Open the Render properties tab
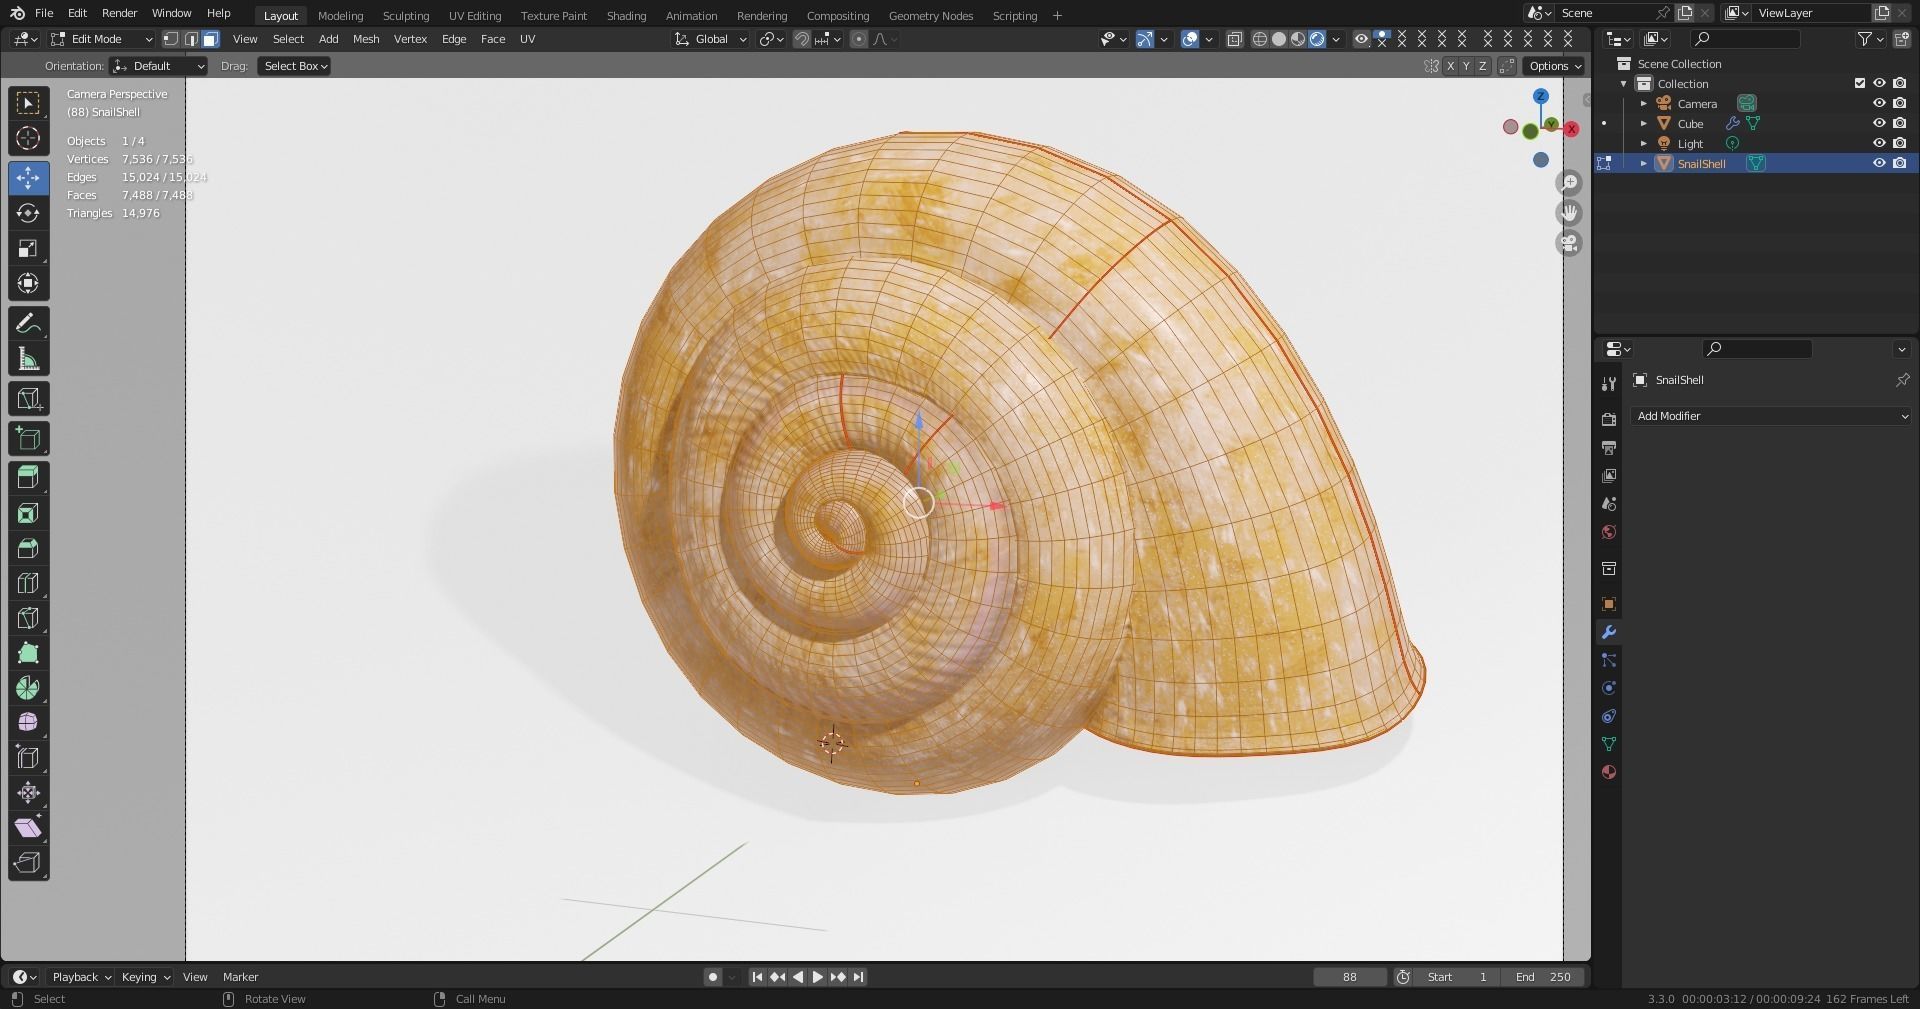The image size is (1920, 1009). [1608, 419]
